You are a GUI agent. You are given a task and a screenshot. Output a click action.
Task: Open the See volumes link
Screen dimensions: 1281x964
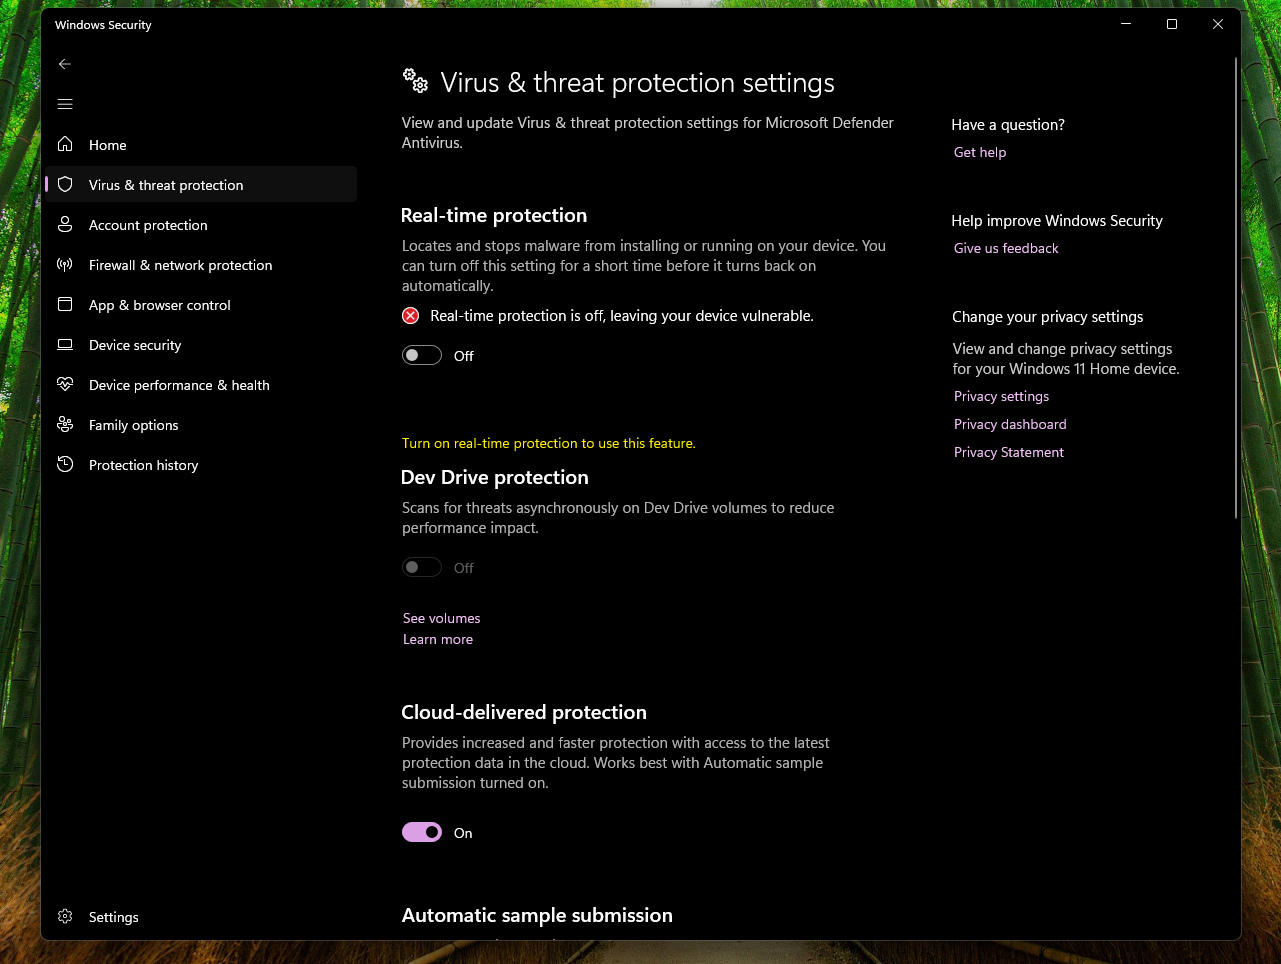(441, 618)
